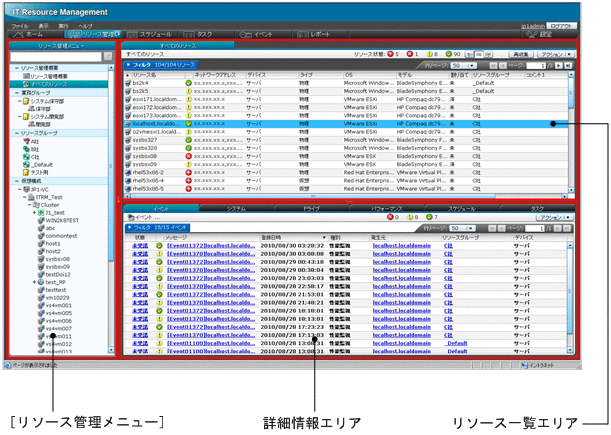Select the bs2k4 server row icon
The height and width of the screenshot is (435, 611).
(128, 83)
